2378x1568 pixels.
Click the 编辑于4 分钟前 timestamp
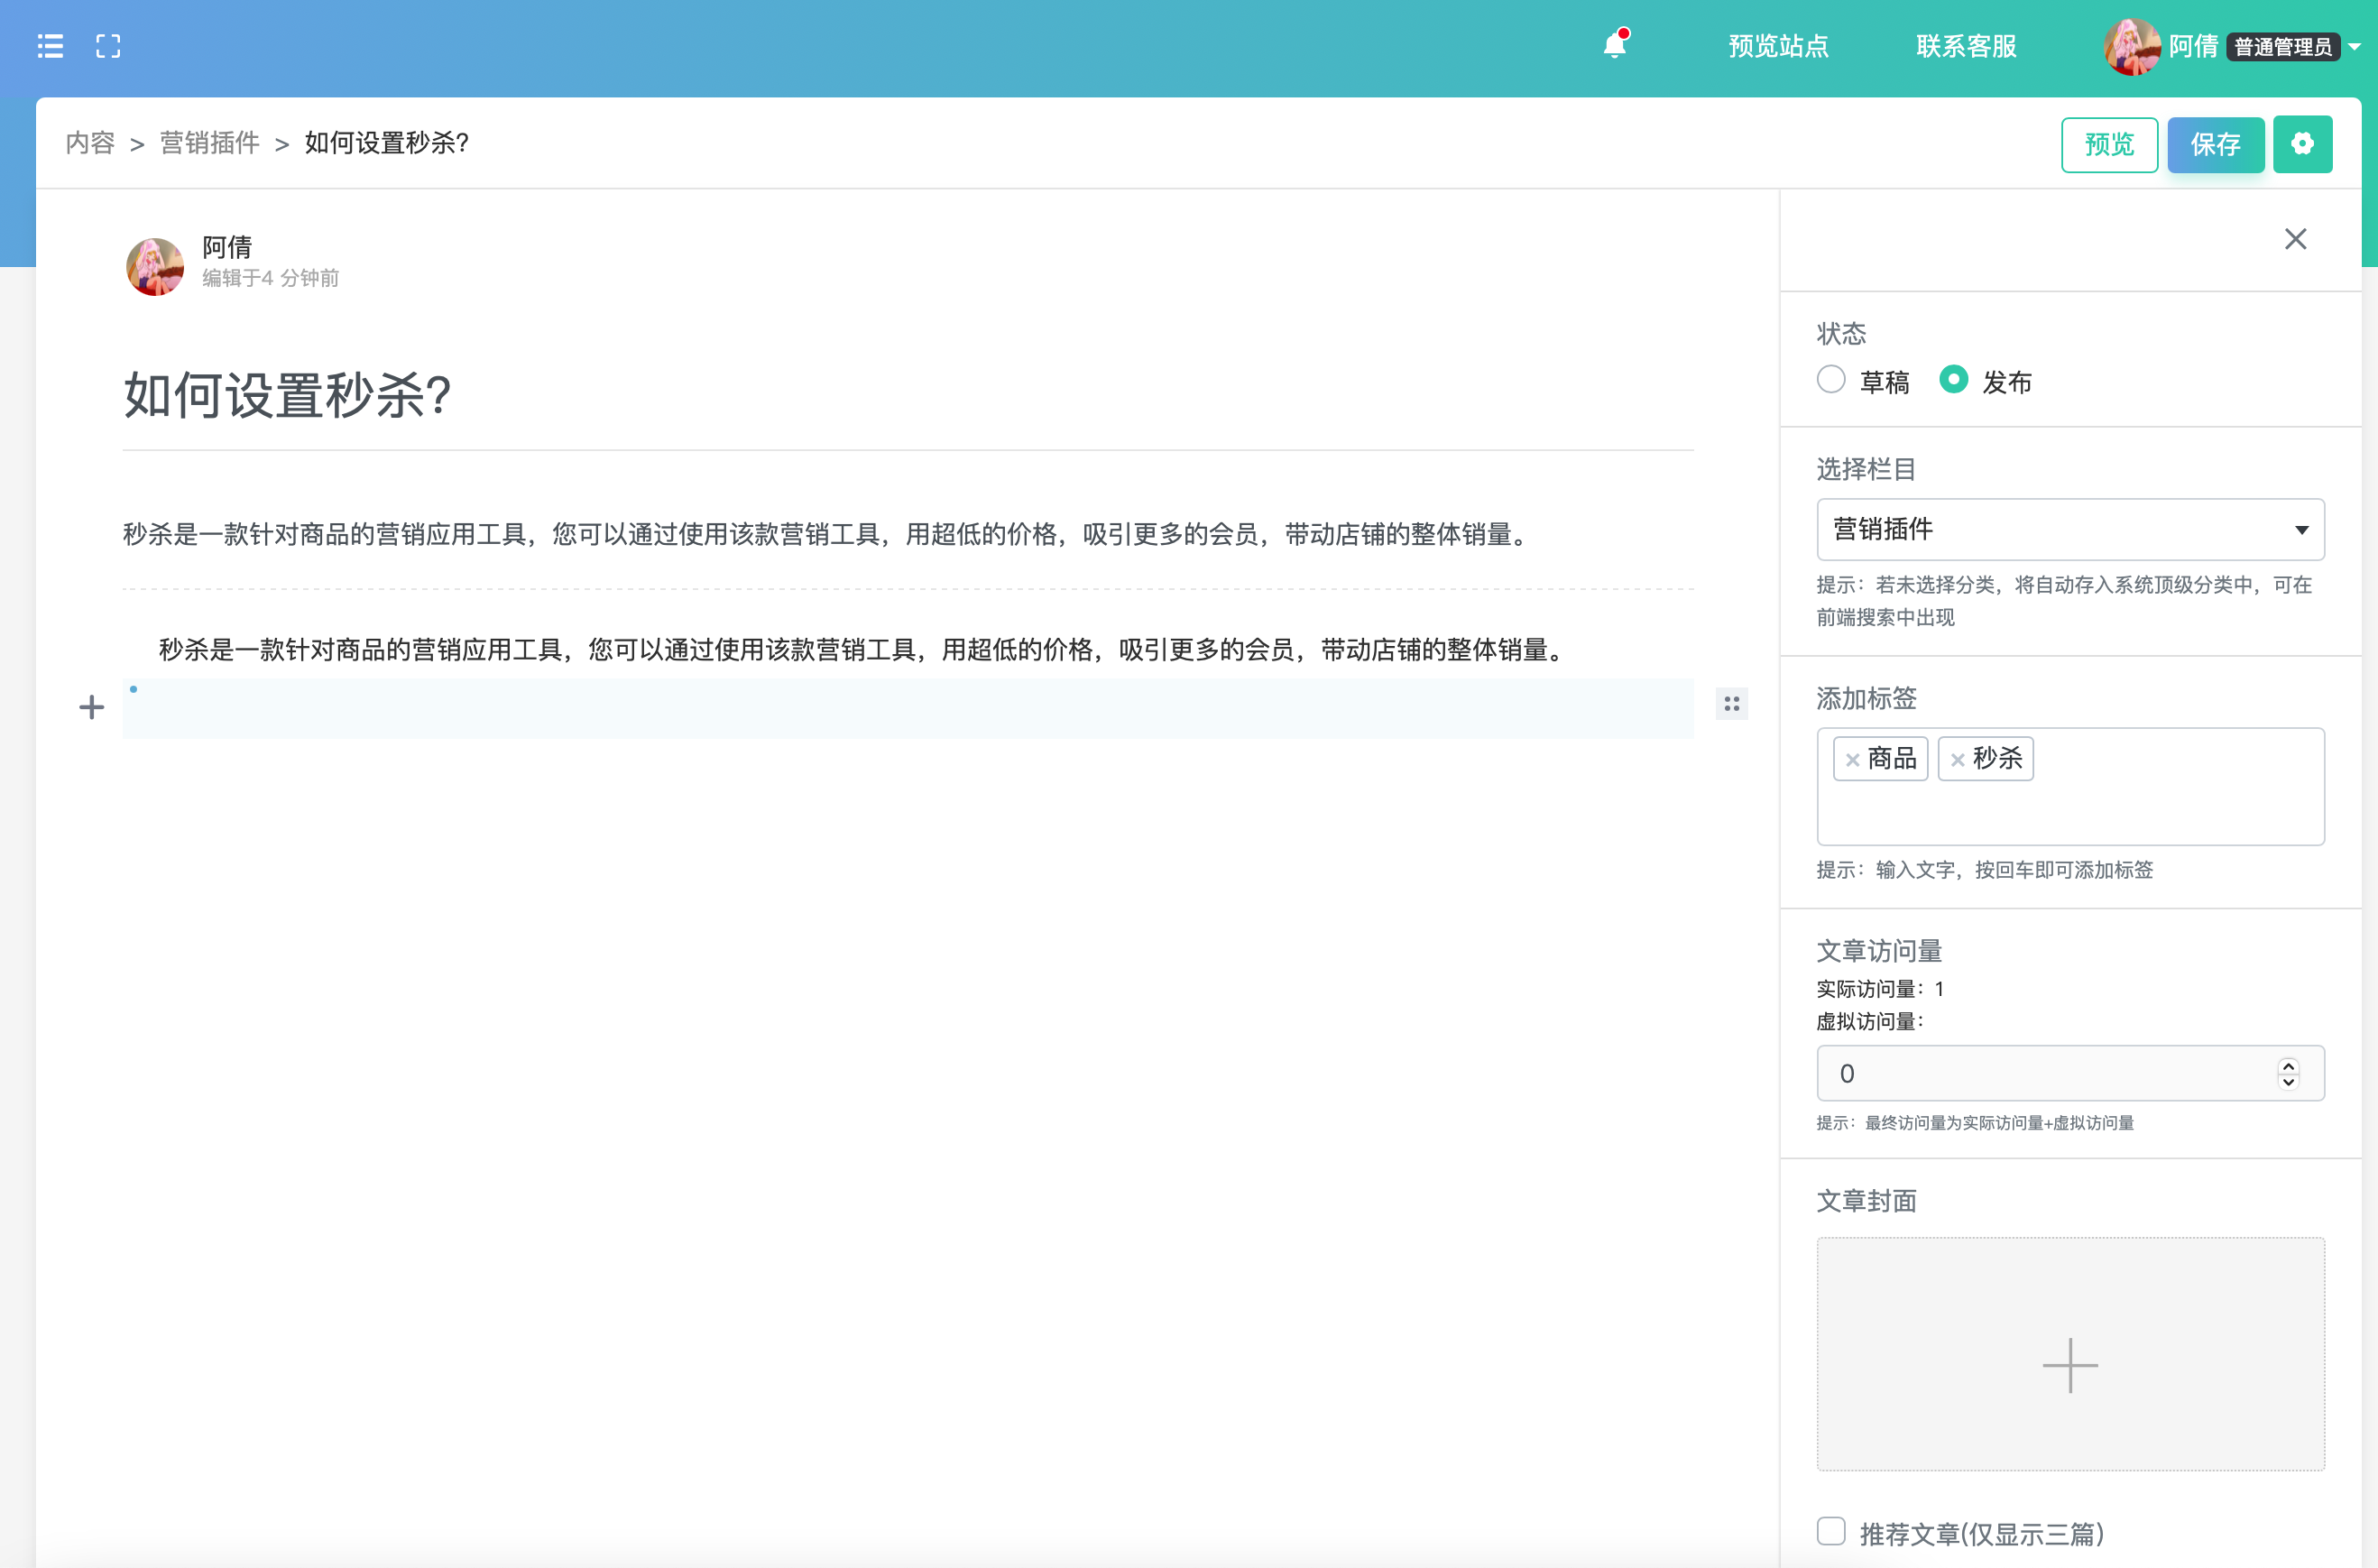(270, 278)
